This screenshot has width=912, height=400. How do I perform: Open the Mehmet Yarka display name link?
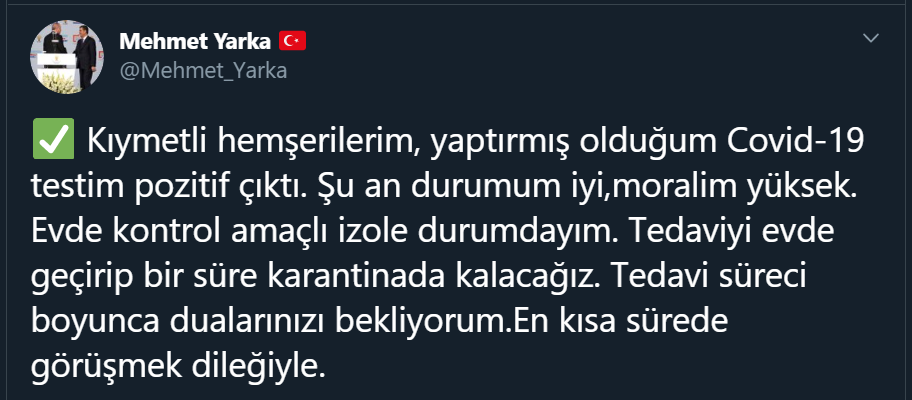coord(194,41)
